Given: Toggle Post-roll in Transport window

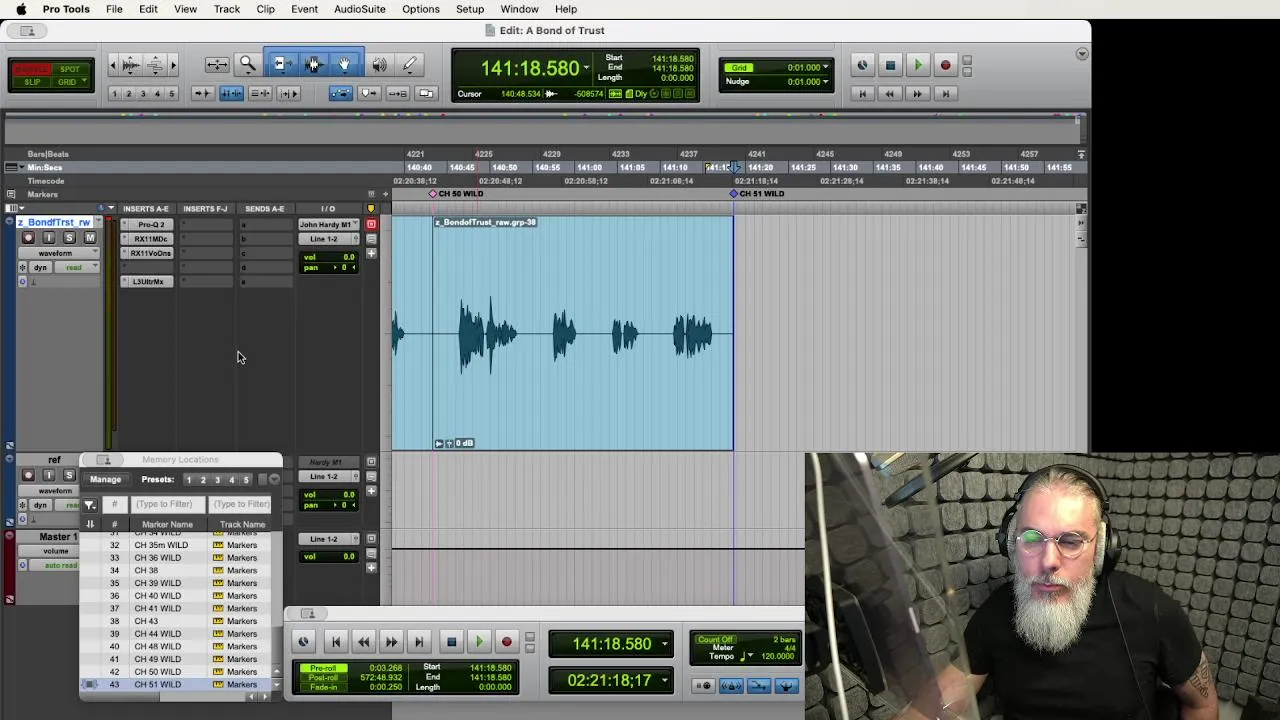Looking at the screenshot, I should tap(323, 678).
